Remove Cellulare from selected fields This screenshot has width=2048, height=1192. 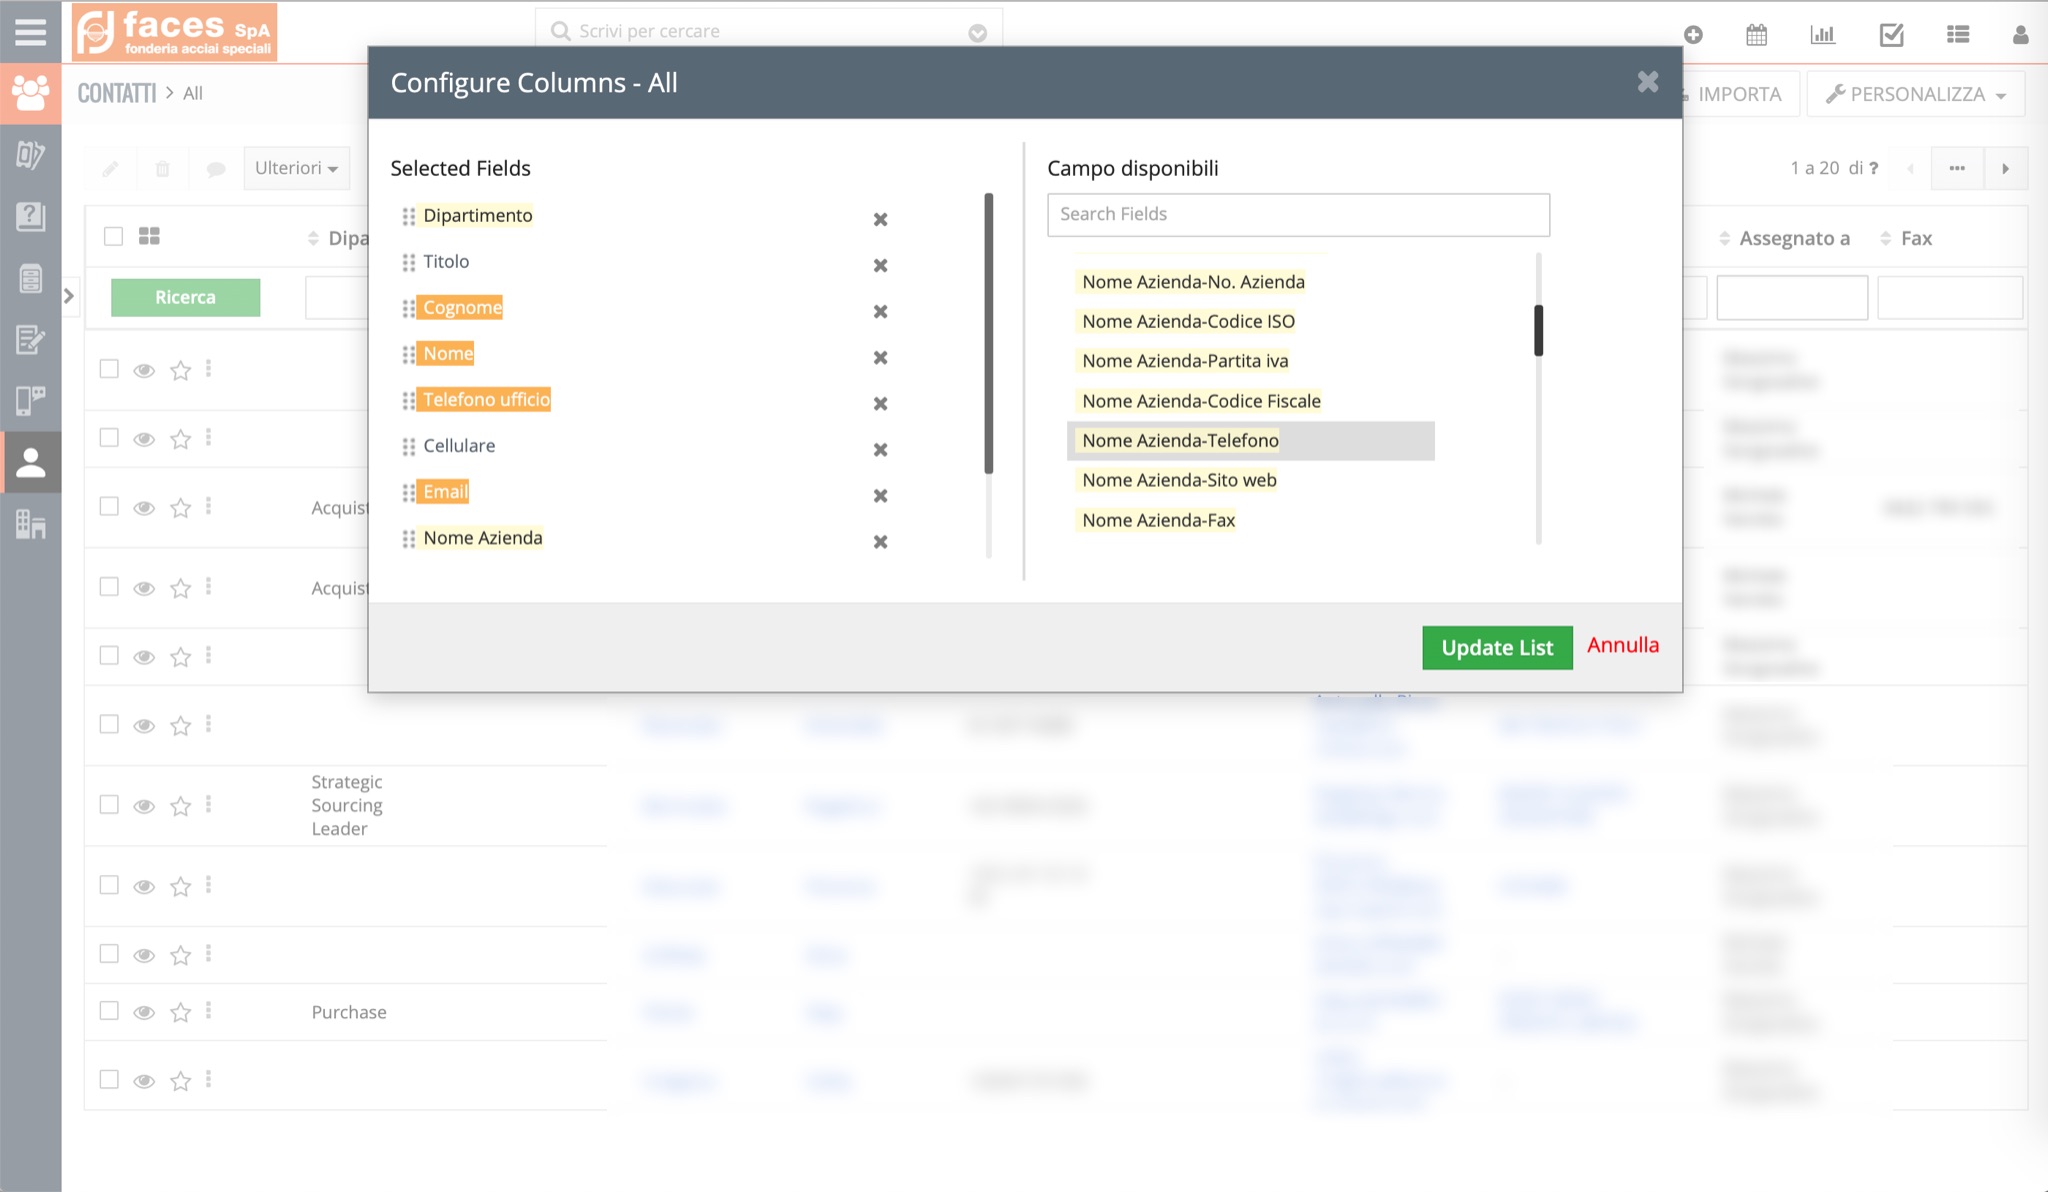tap(880, 449)
